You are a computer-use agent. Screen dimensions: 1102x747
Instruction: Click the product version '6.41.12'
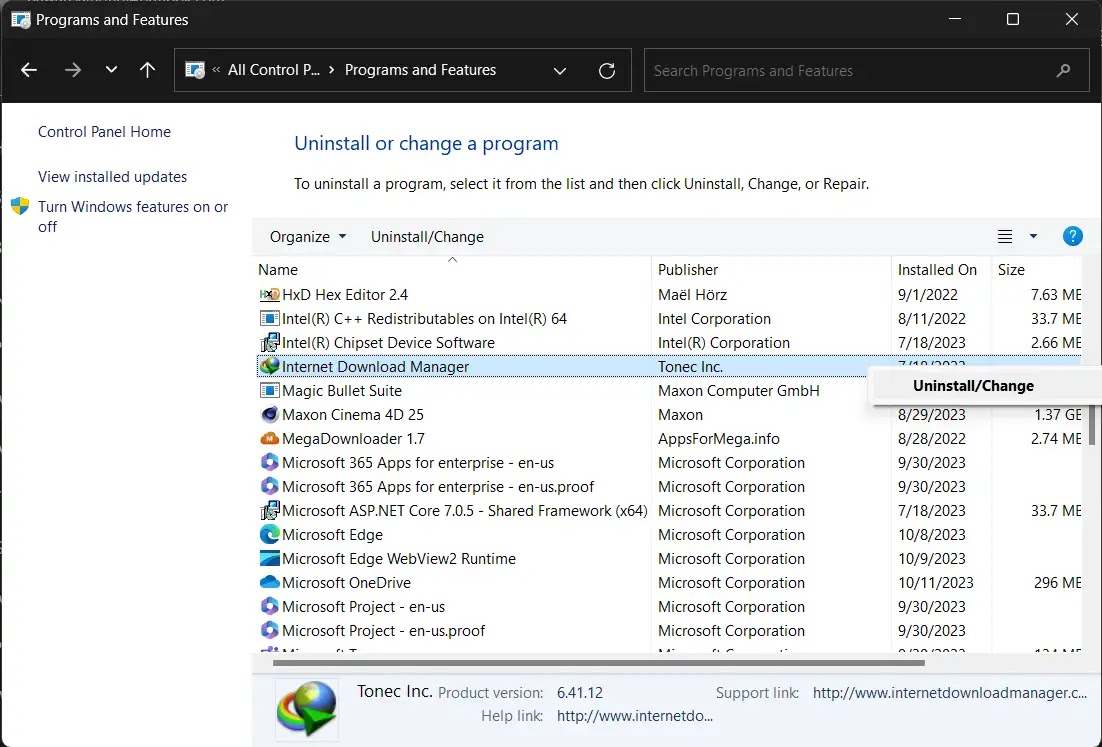[x=580, y=693]
